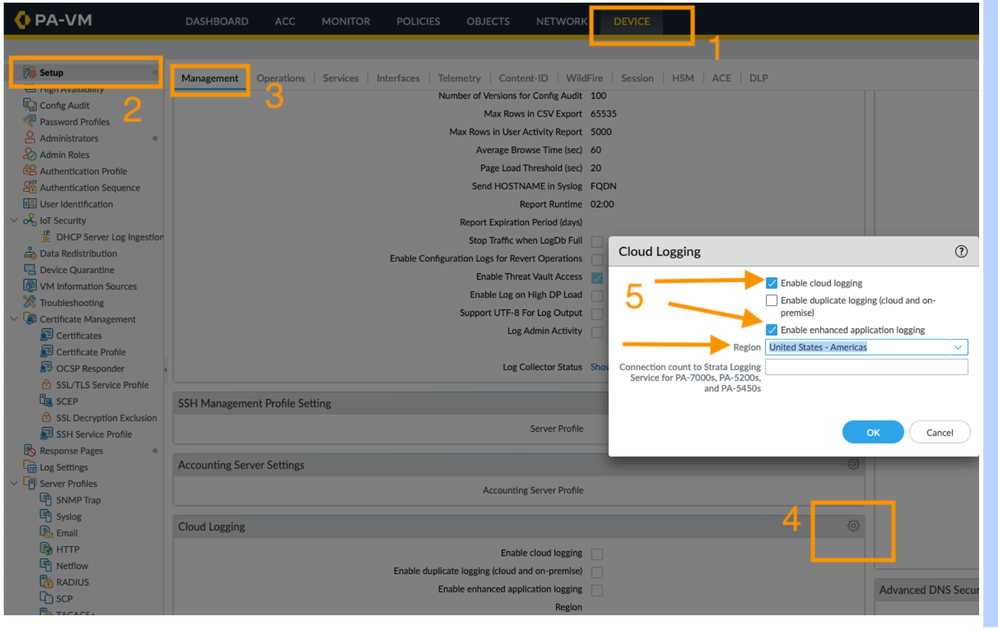This screenshot has height=630, width=998.
Task: Open the OBJECTS top menu
Action: click(488, 21)
